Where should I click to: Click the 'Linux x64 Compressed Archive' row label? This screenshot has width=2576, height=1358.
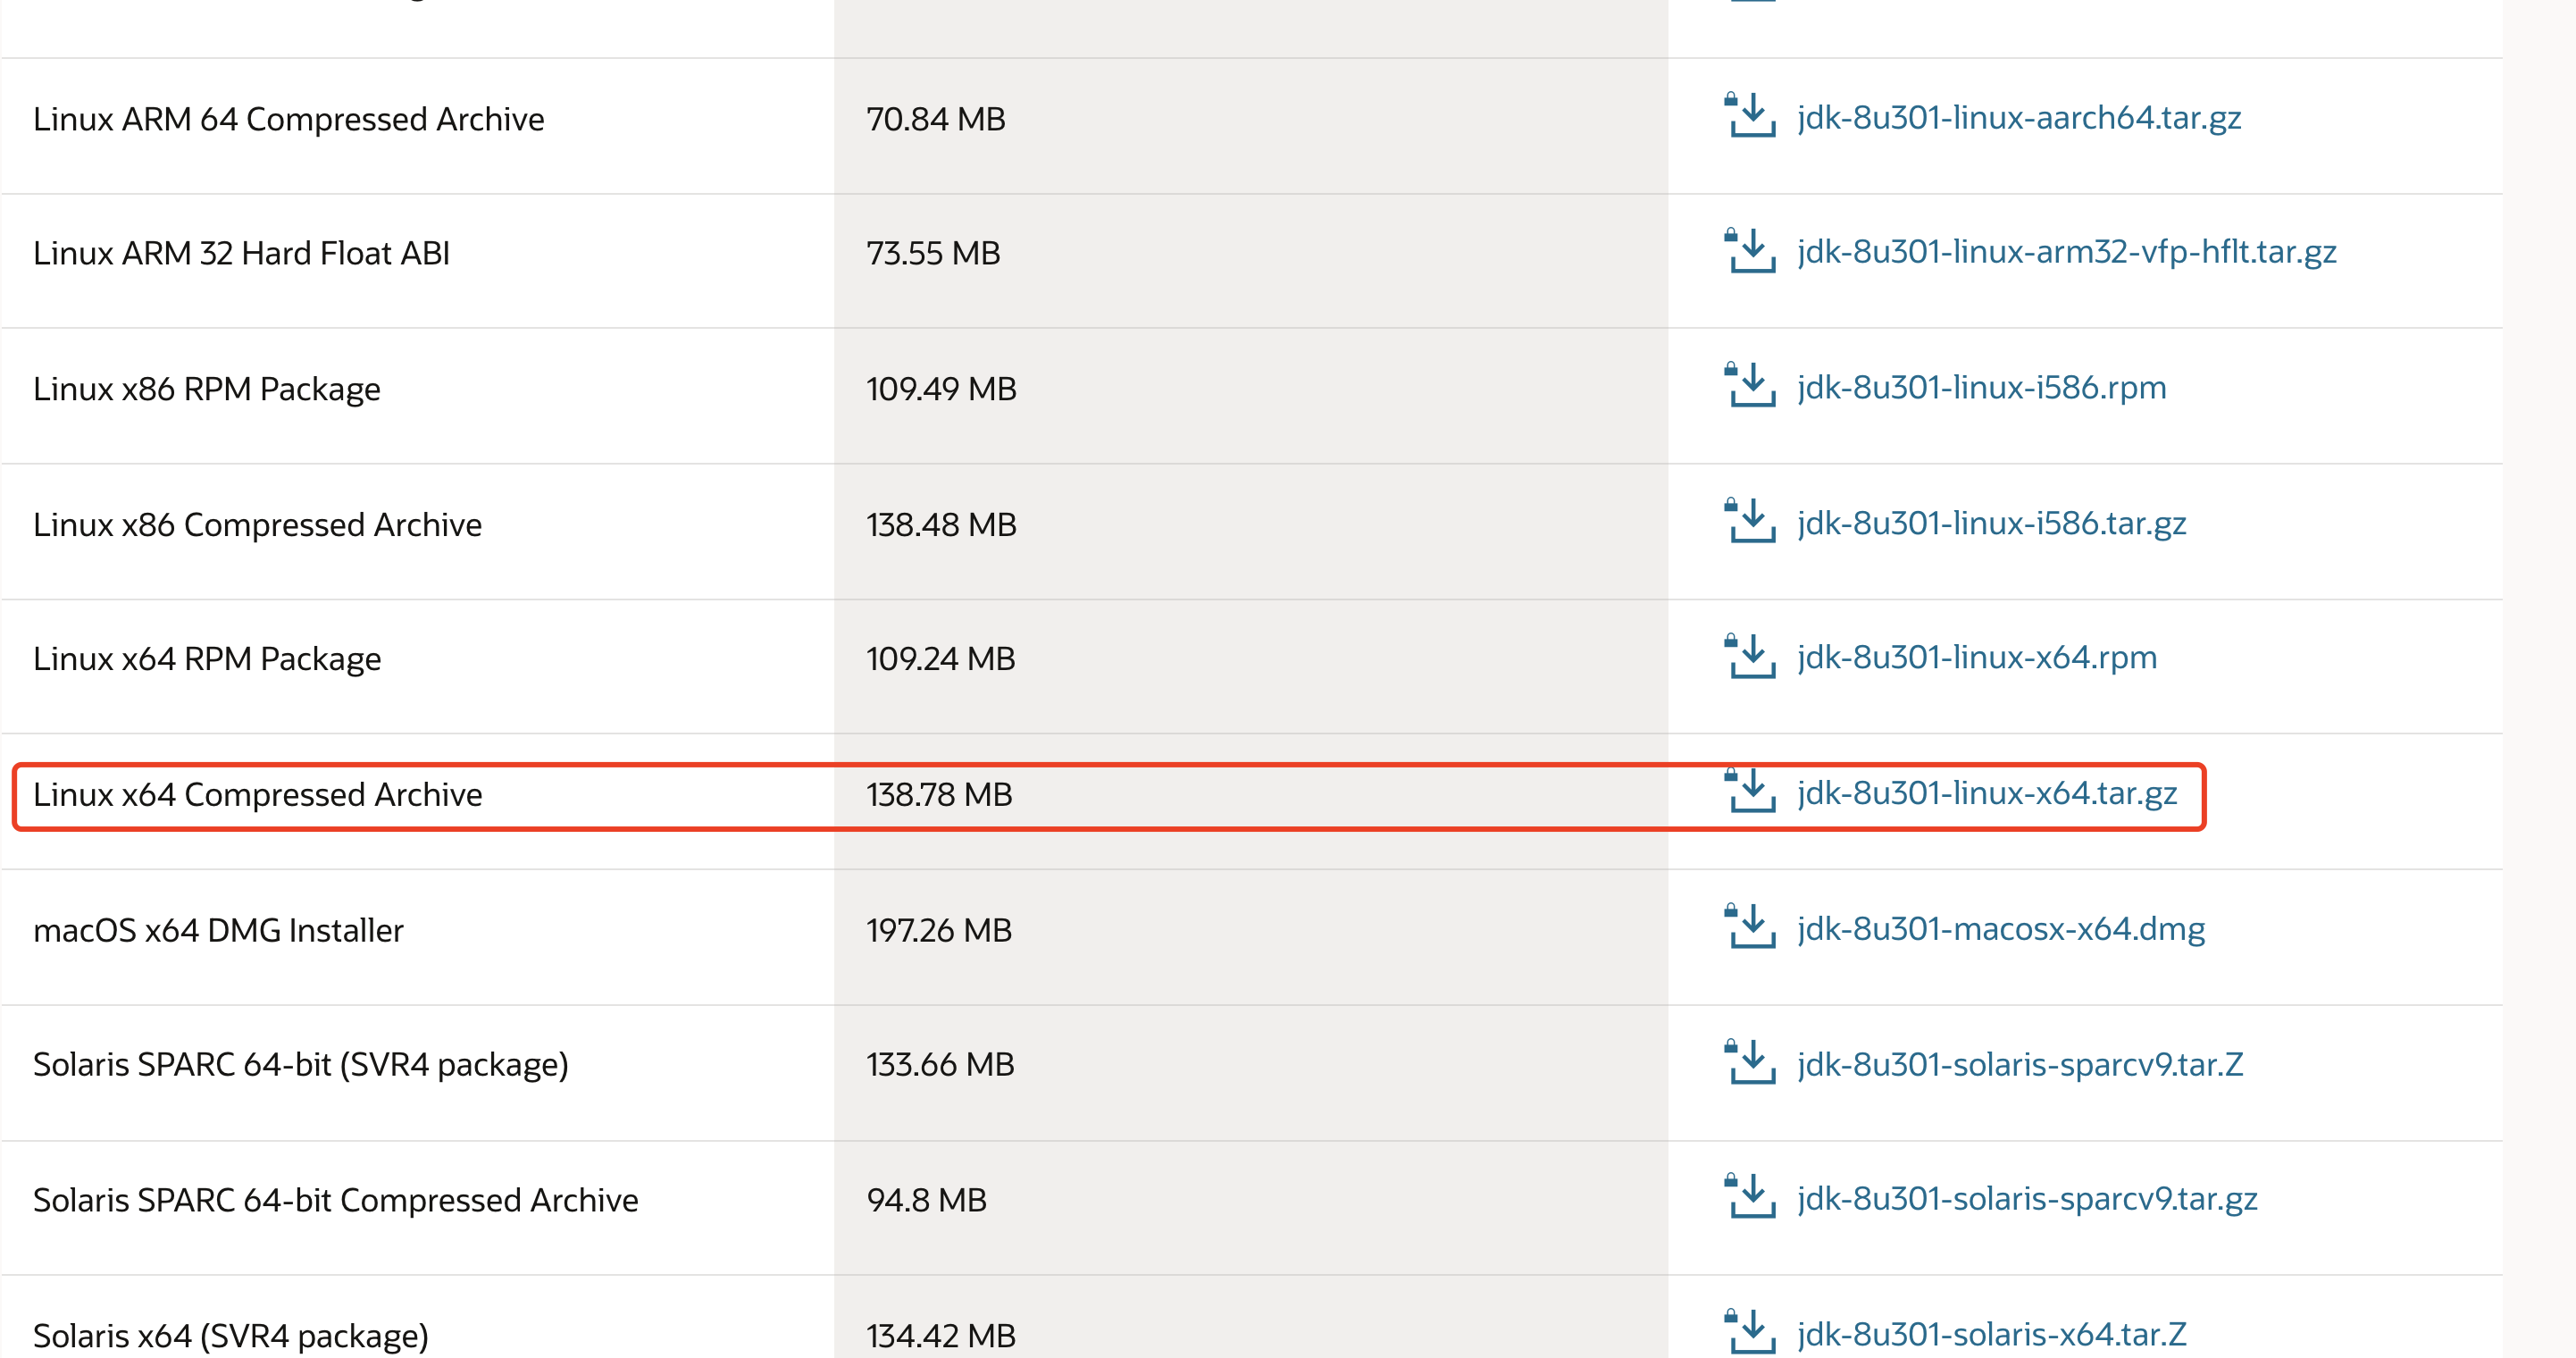(257, 795)
